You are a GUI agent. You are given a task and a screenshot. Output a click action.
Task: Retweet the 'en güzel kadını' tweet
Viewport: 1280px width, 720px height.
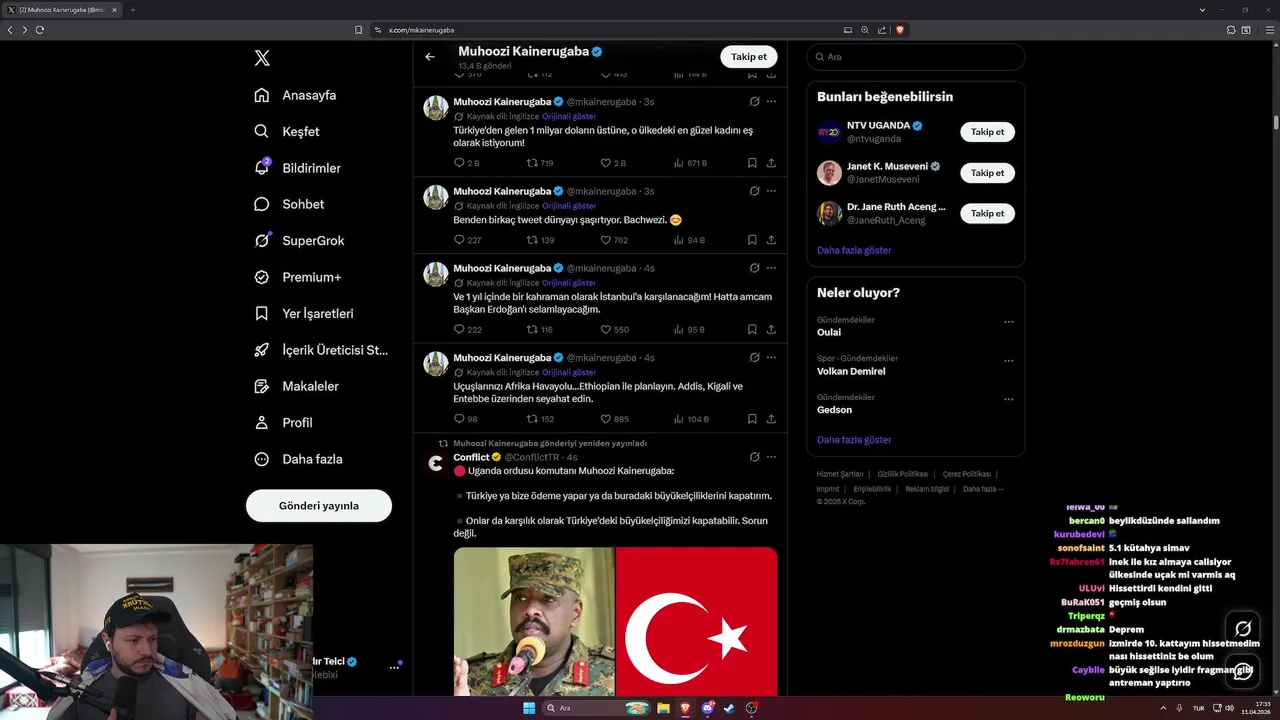tap(540, 163)
